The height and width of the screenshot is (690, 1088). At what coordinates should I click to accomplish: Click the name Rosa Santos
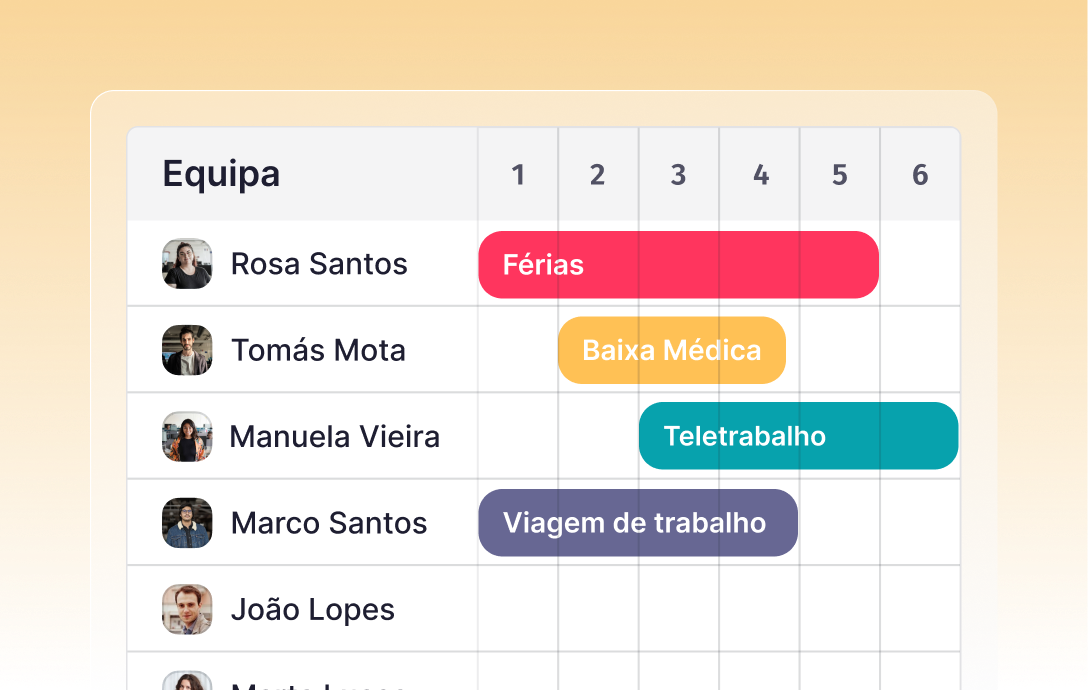[320, 264]
